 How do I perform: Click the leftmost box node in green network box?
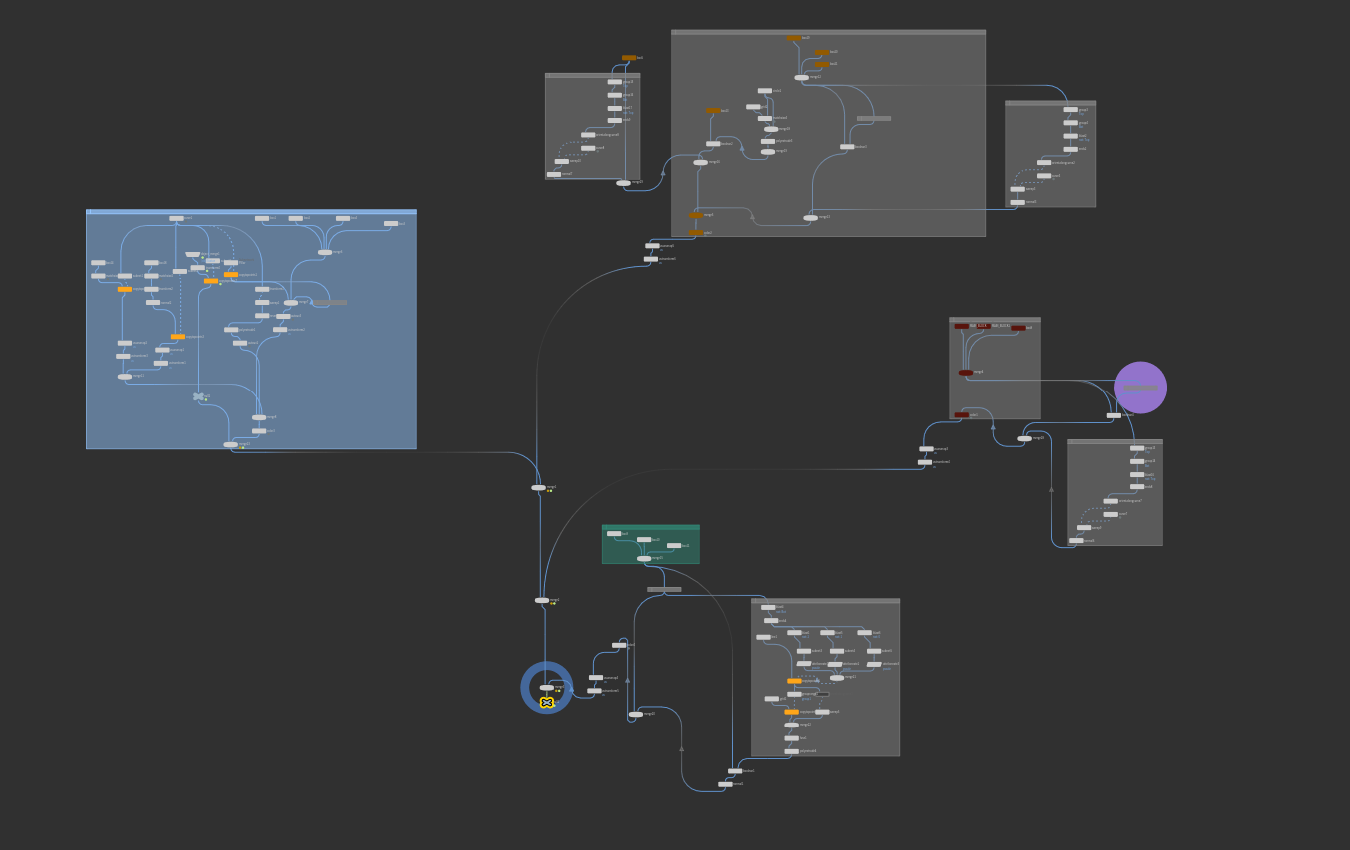tap(614, 533)
